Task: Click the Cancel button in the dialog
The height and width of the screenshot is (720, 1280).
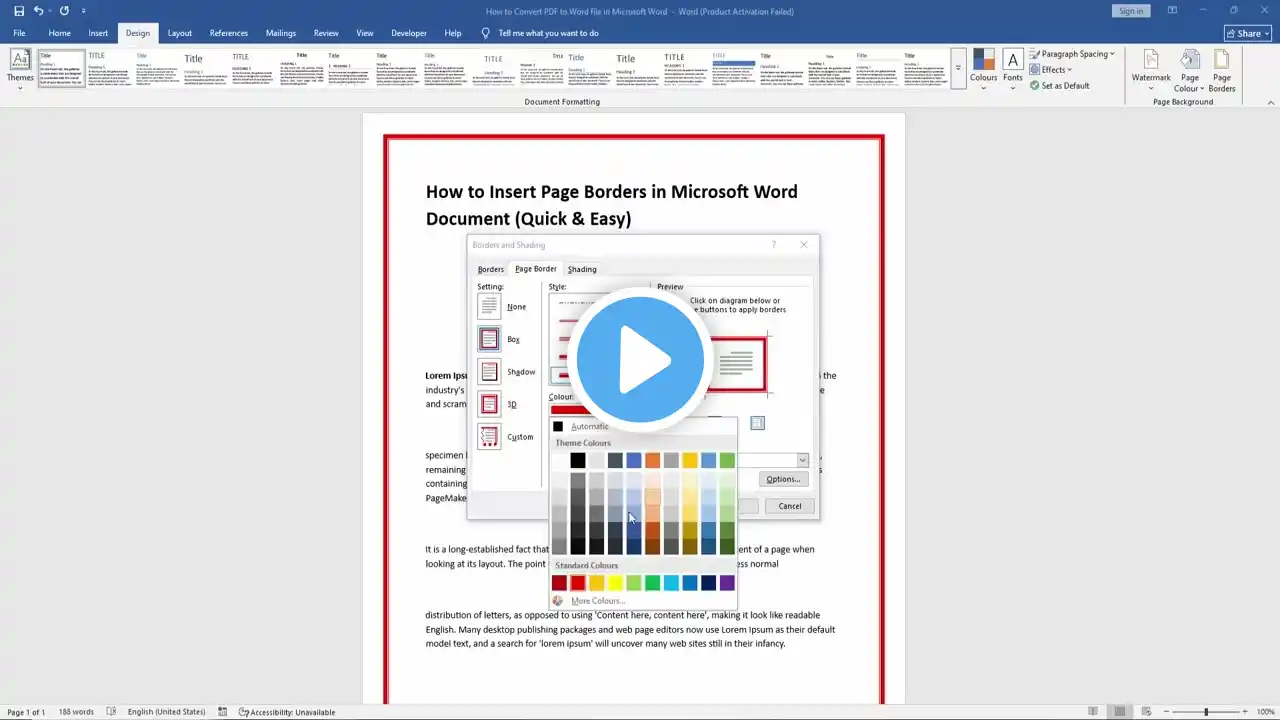Action: [x=789, y=506]
